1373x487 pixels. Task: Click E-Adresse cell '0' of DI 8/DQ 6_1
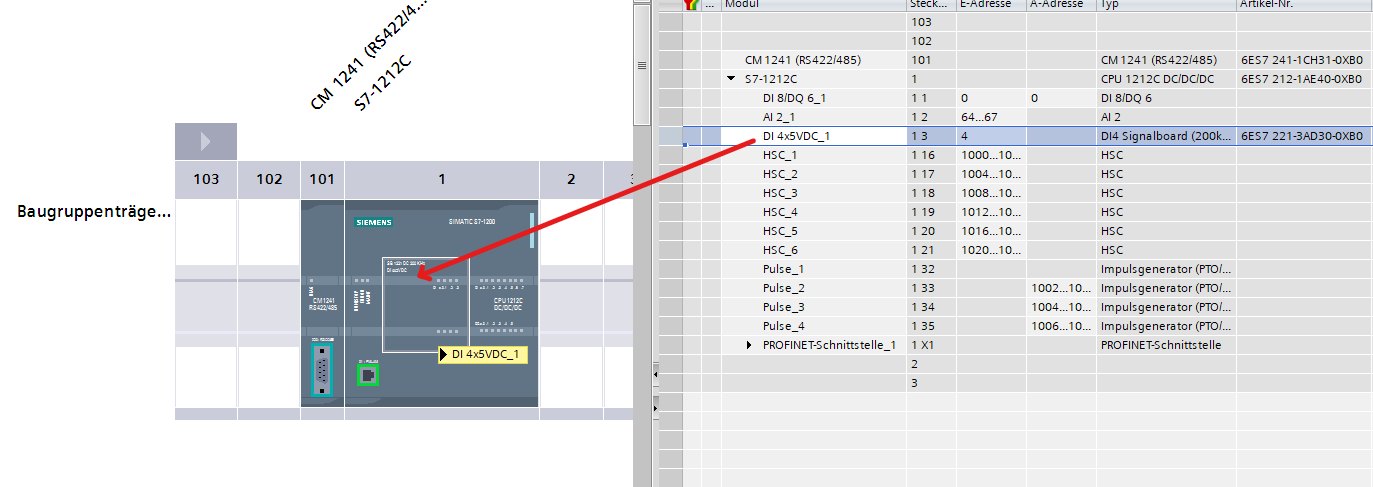(991, 98)
